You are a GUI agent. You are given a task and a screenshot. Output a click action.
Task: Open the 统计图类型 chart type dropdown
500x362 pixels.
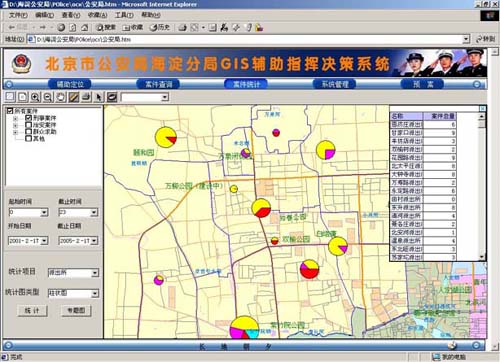tap(95, 293)
